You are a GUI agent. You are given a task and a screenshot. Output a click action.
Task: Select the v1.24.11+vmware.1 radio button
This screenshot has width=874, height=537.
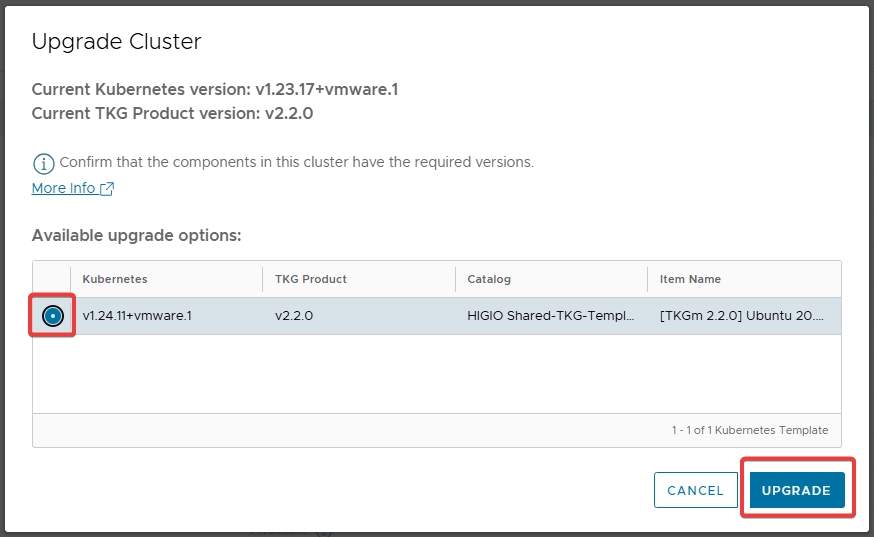pyautogui.click(x=53, y=316)
